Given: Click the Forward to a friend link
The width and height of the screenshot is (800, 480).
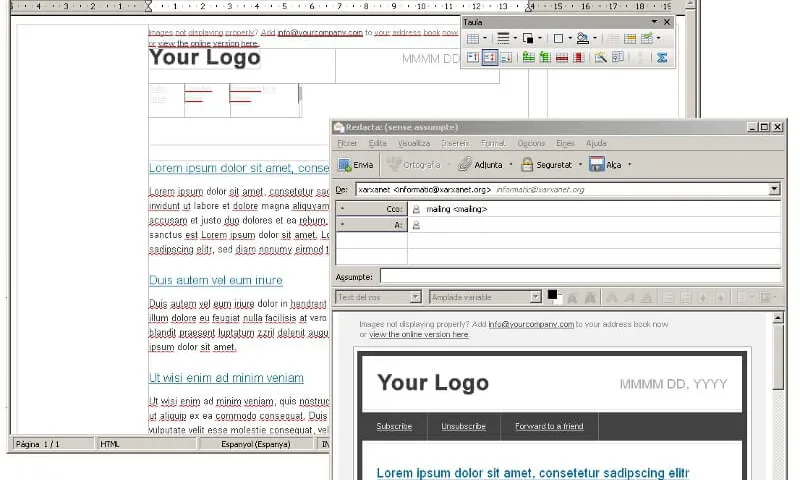Looking at the screenshot, I should (549, 426).
